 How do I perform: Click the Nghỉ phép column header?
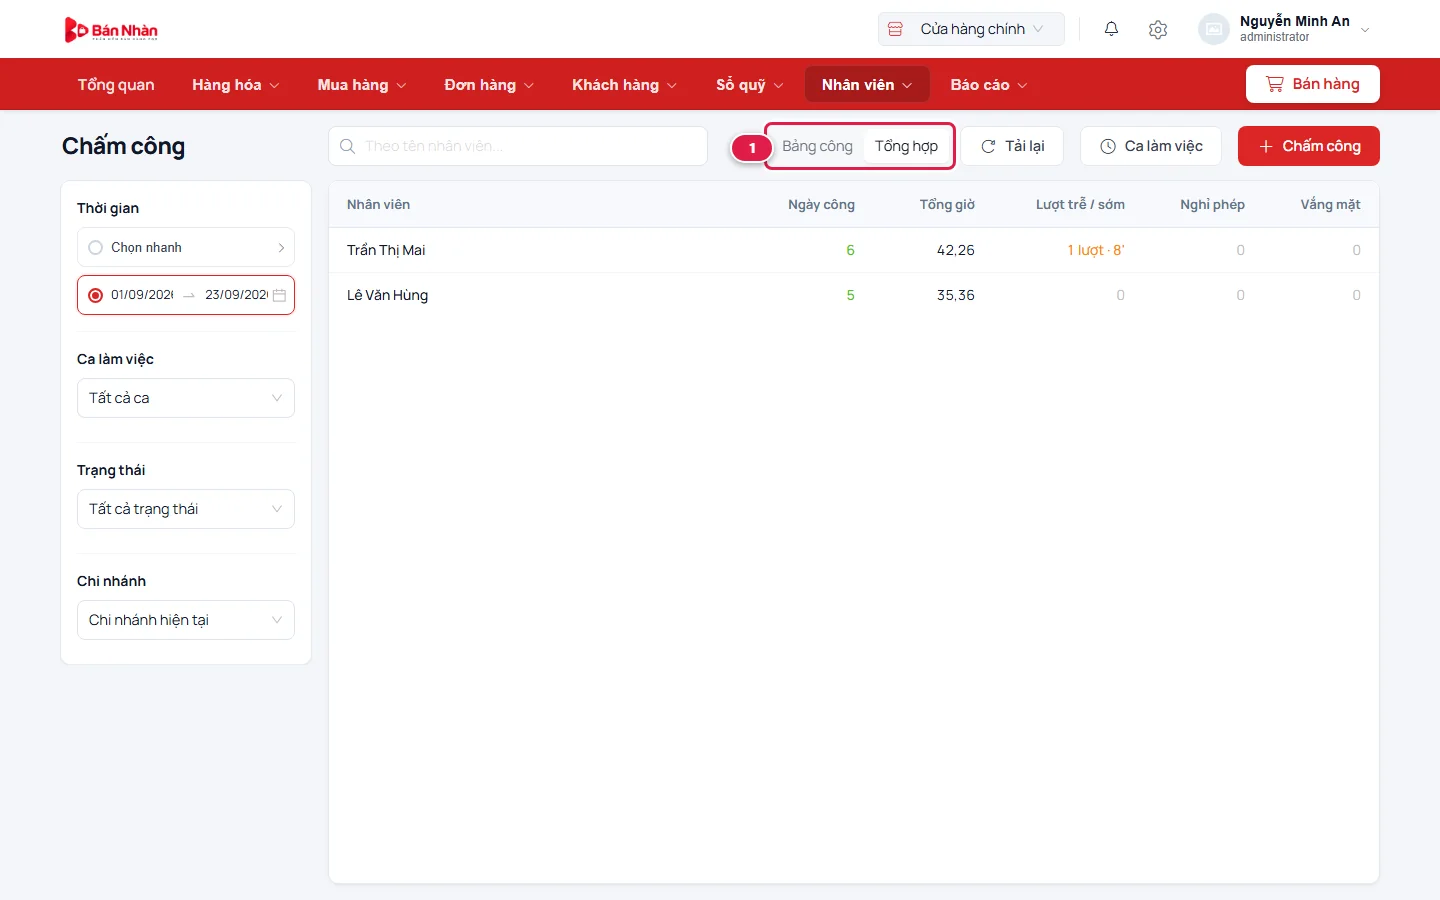pyautogui.click(x=1212, y=204)
